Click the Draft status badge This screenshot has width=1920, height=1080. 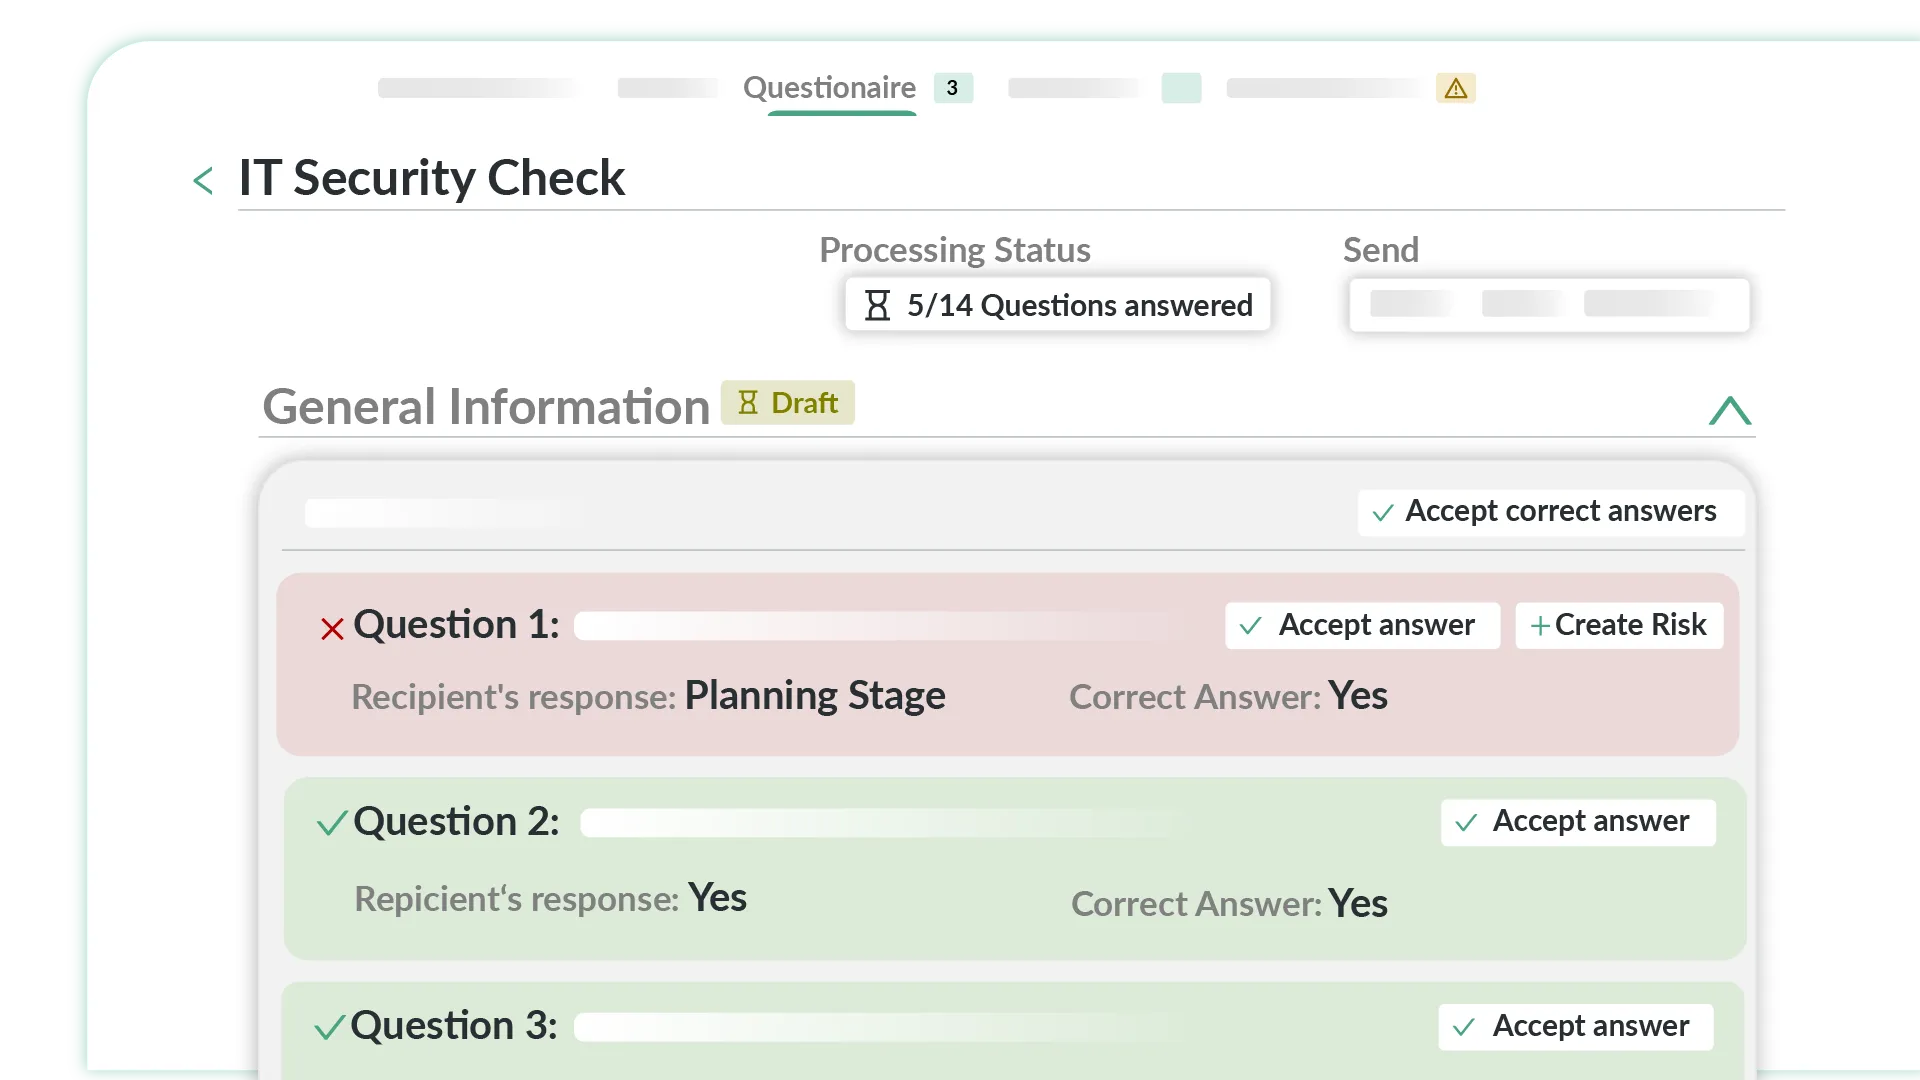(x=788, y=403)
